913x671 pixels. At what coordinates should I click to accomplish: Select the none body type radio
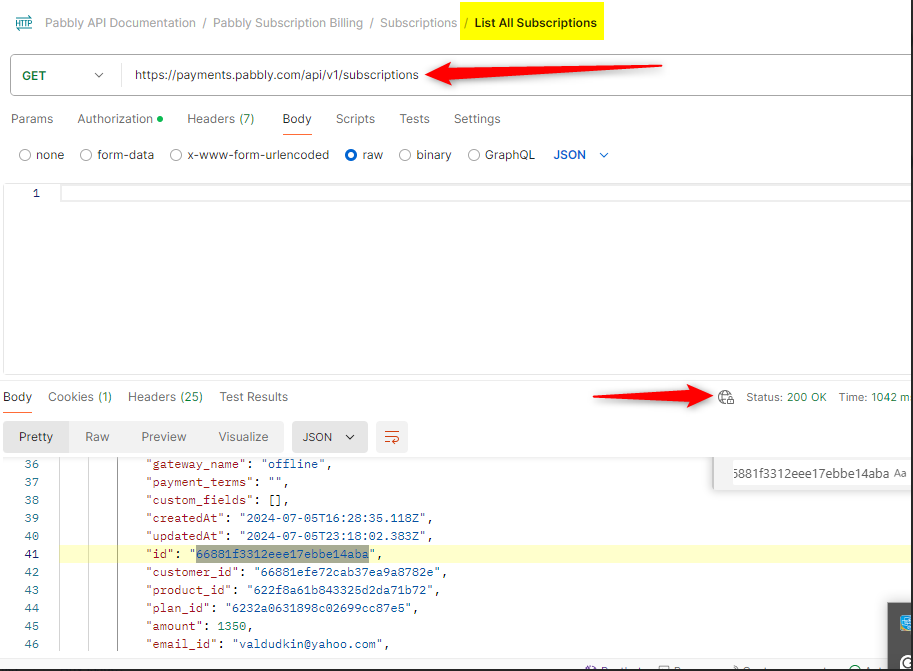(24, 155)
